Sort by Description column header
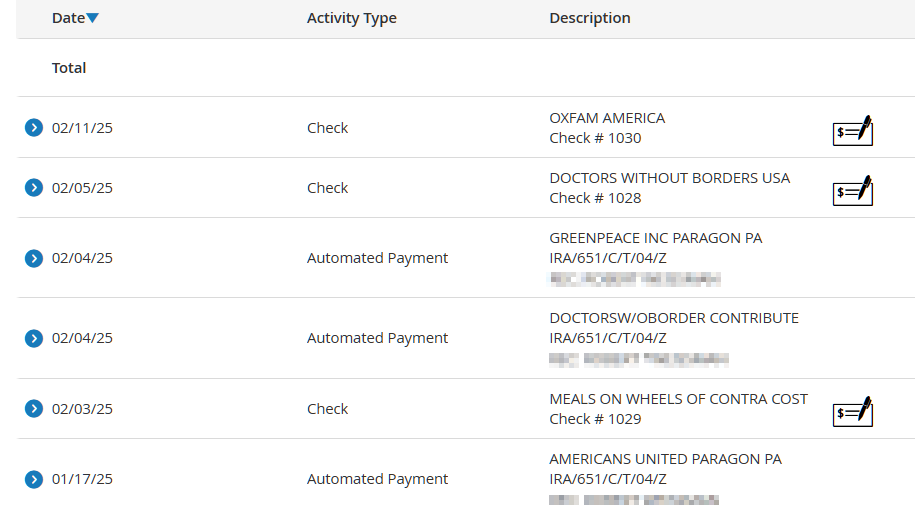This screenshot has width=915, height=515. pos(590,18)
